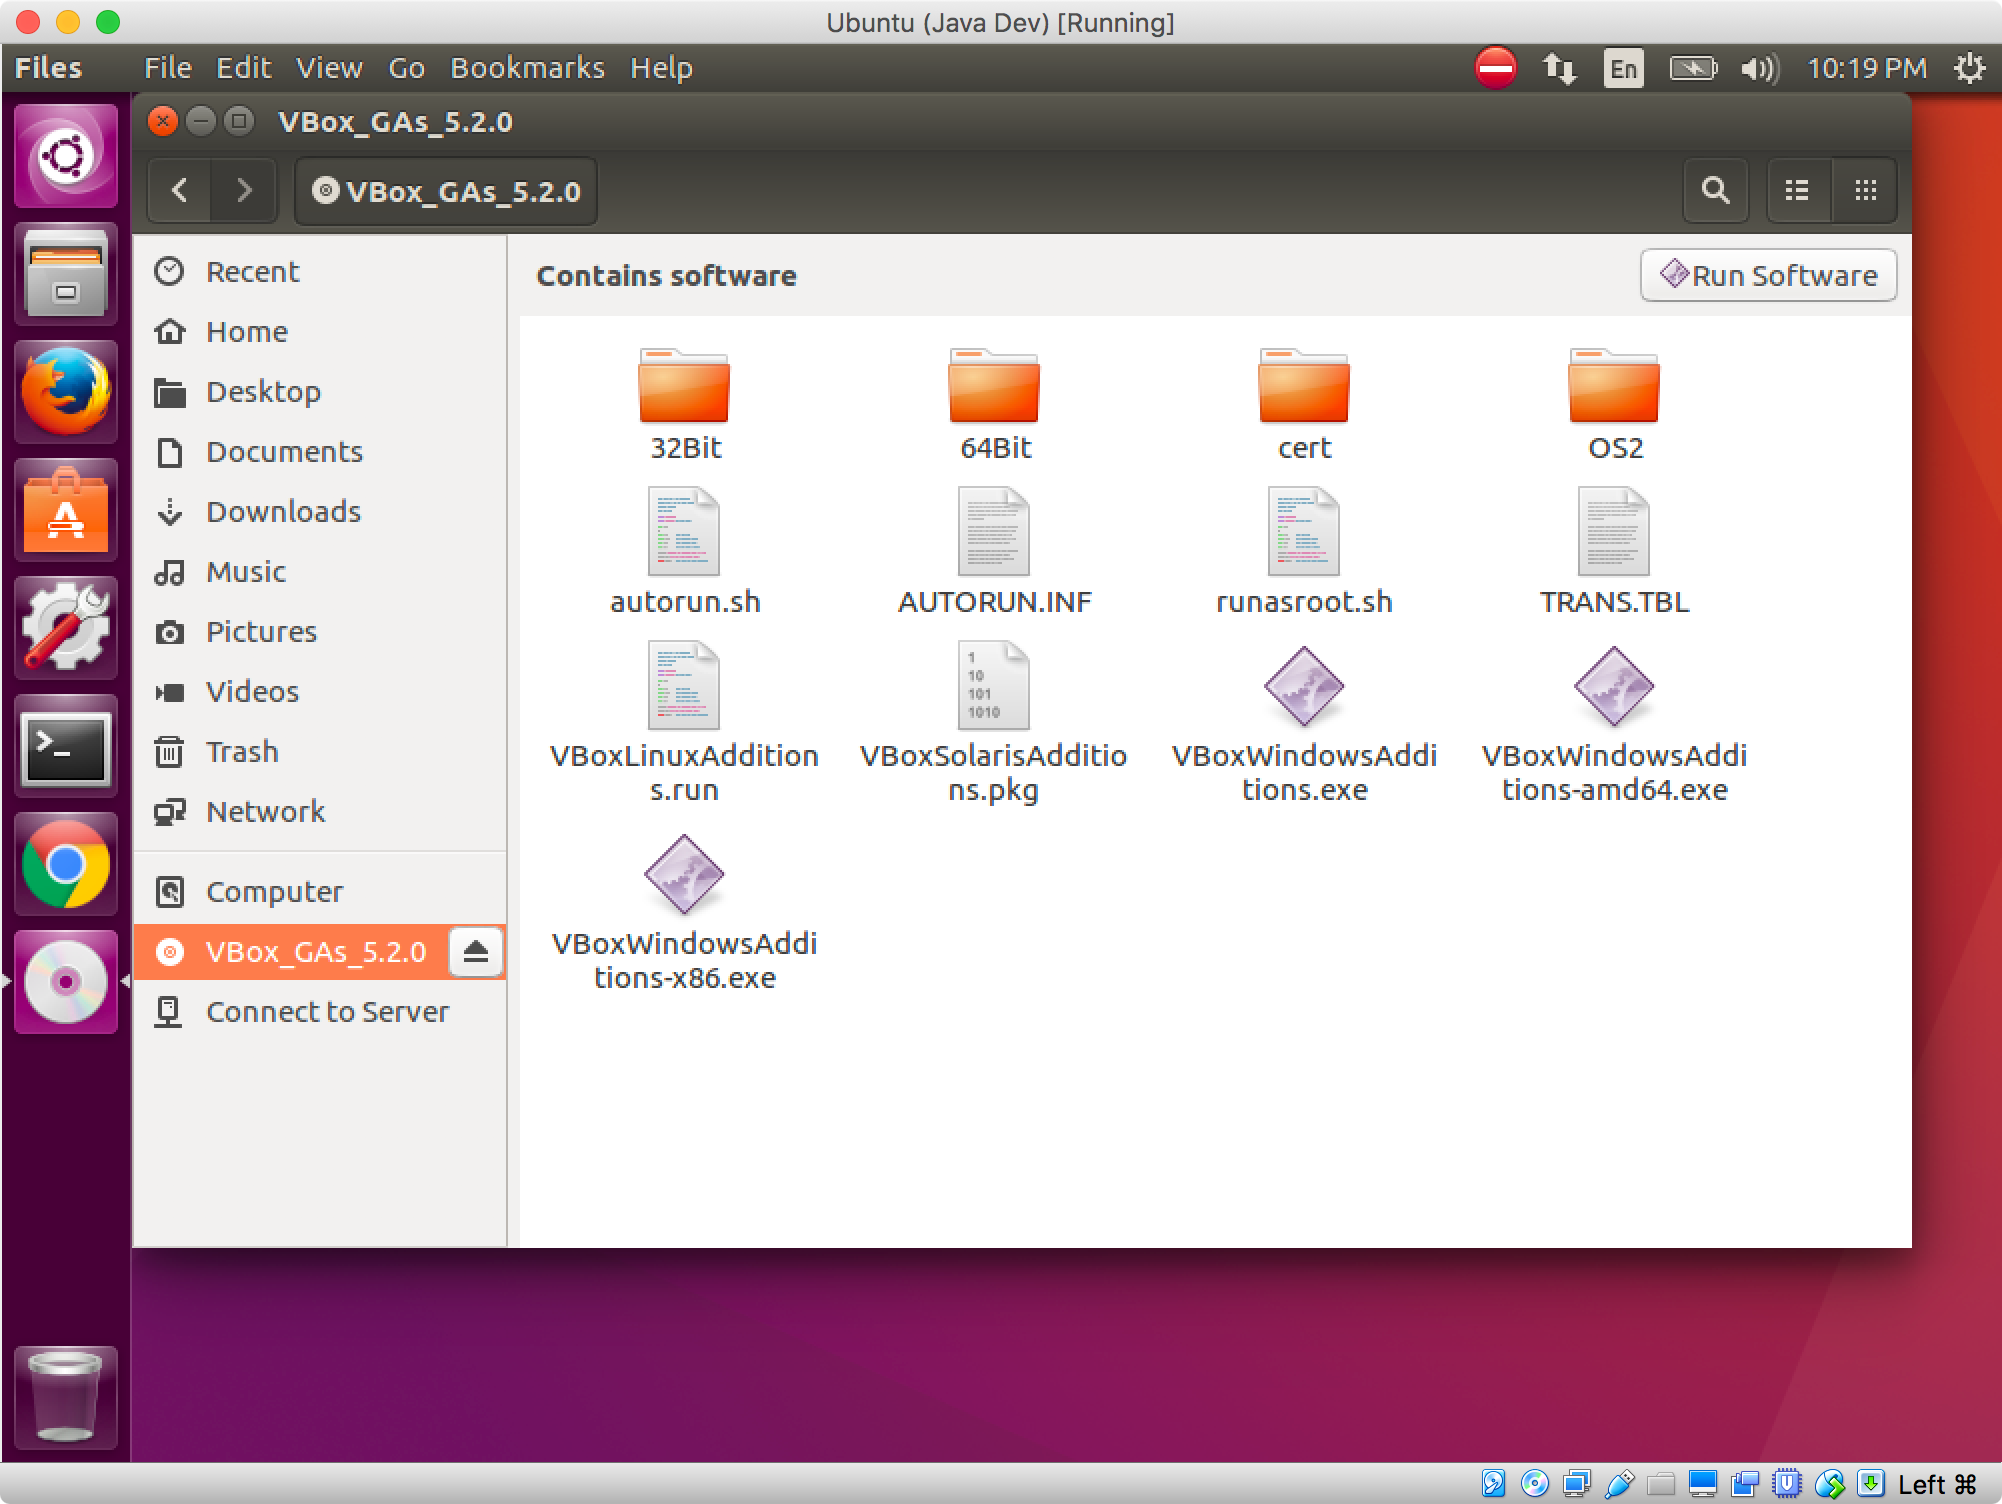The image size is (2002, 1504).
Task: Browse Network in the sidebar
Action: tap(319, 811)
